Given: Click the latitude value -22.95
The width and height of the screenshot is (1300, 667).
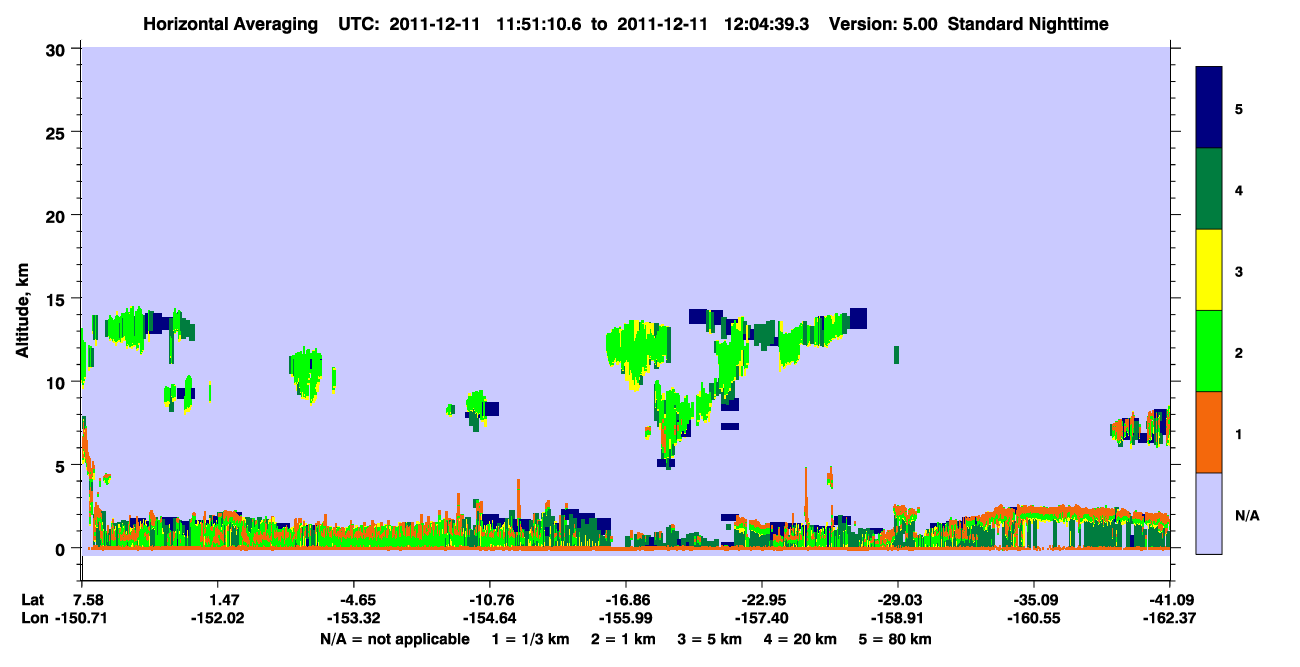Looking at the screenshot, I should [762, 600].
